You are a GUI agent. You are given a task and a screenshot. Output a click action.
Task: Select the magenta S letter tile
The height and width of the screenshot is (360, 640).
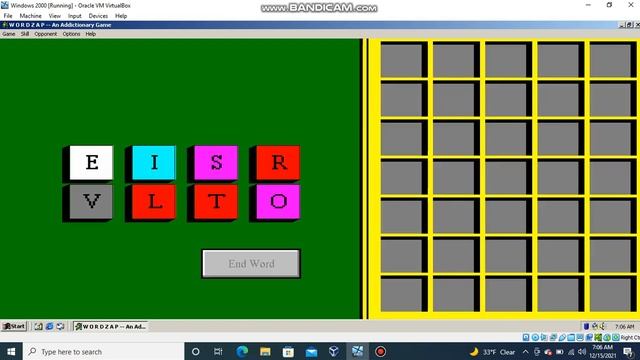click(216, 162)
